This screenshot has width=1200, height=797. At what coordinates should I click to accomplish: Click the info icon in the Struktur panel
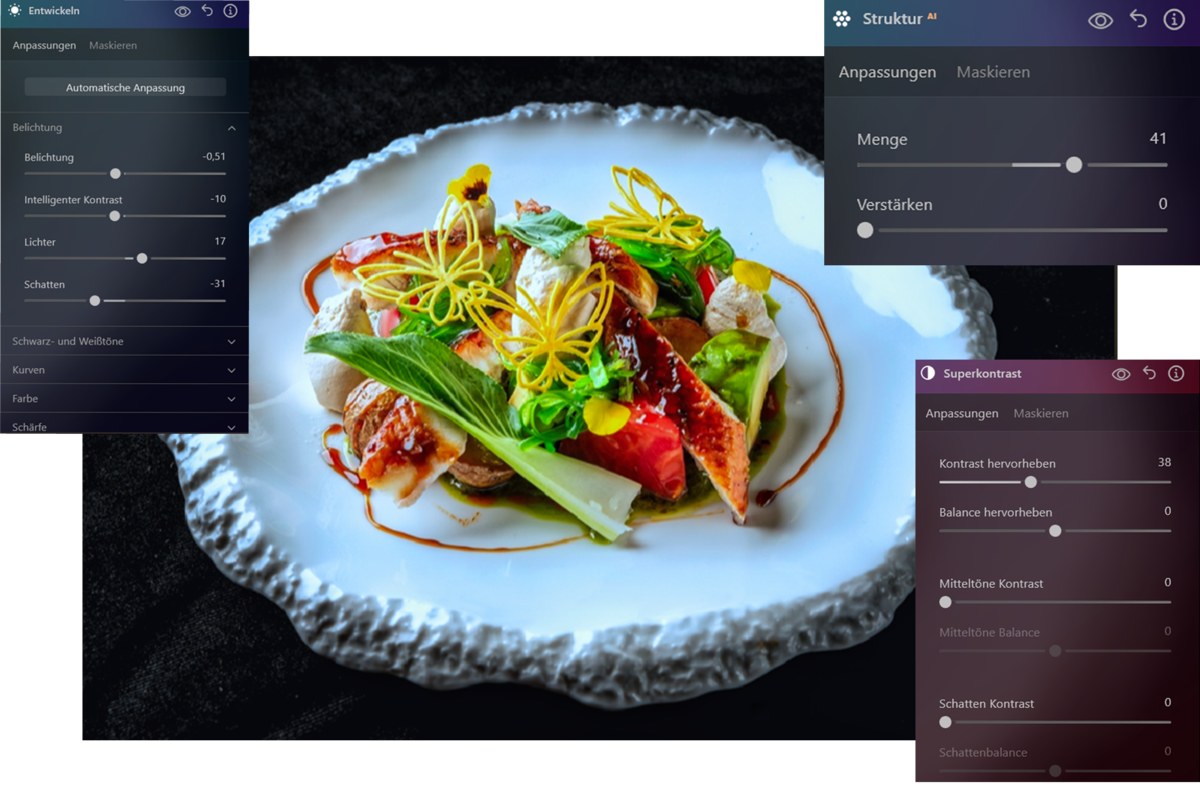pos(1173,19)
